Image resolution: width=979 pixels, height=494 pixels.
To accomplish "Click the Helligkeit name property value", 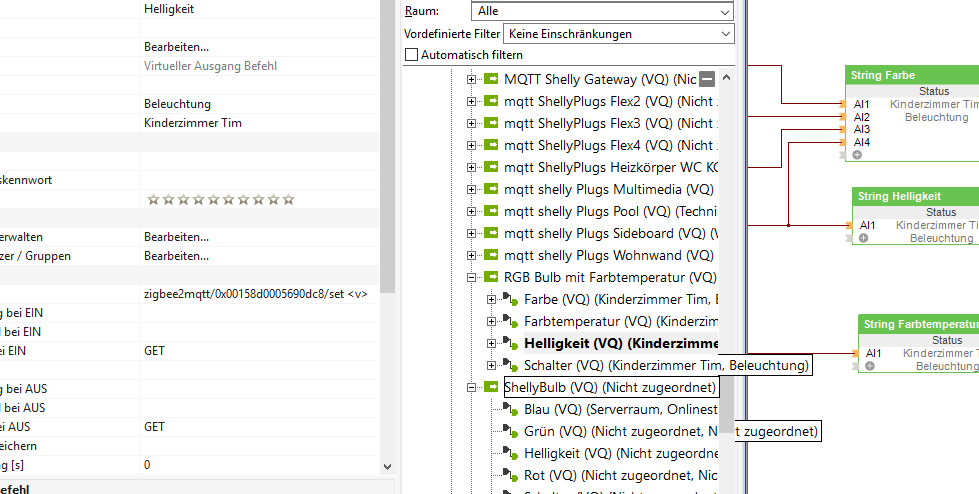I will 169,9.
